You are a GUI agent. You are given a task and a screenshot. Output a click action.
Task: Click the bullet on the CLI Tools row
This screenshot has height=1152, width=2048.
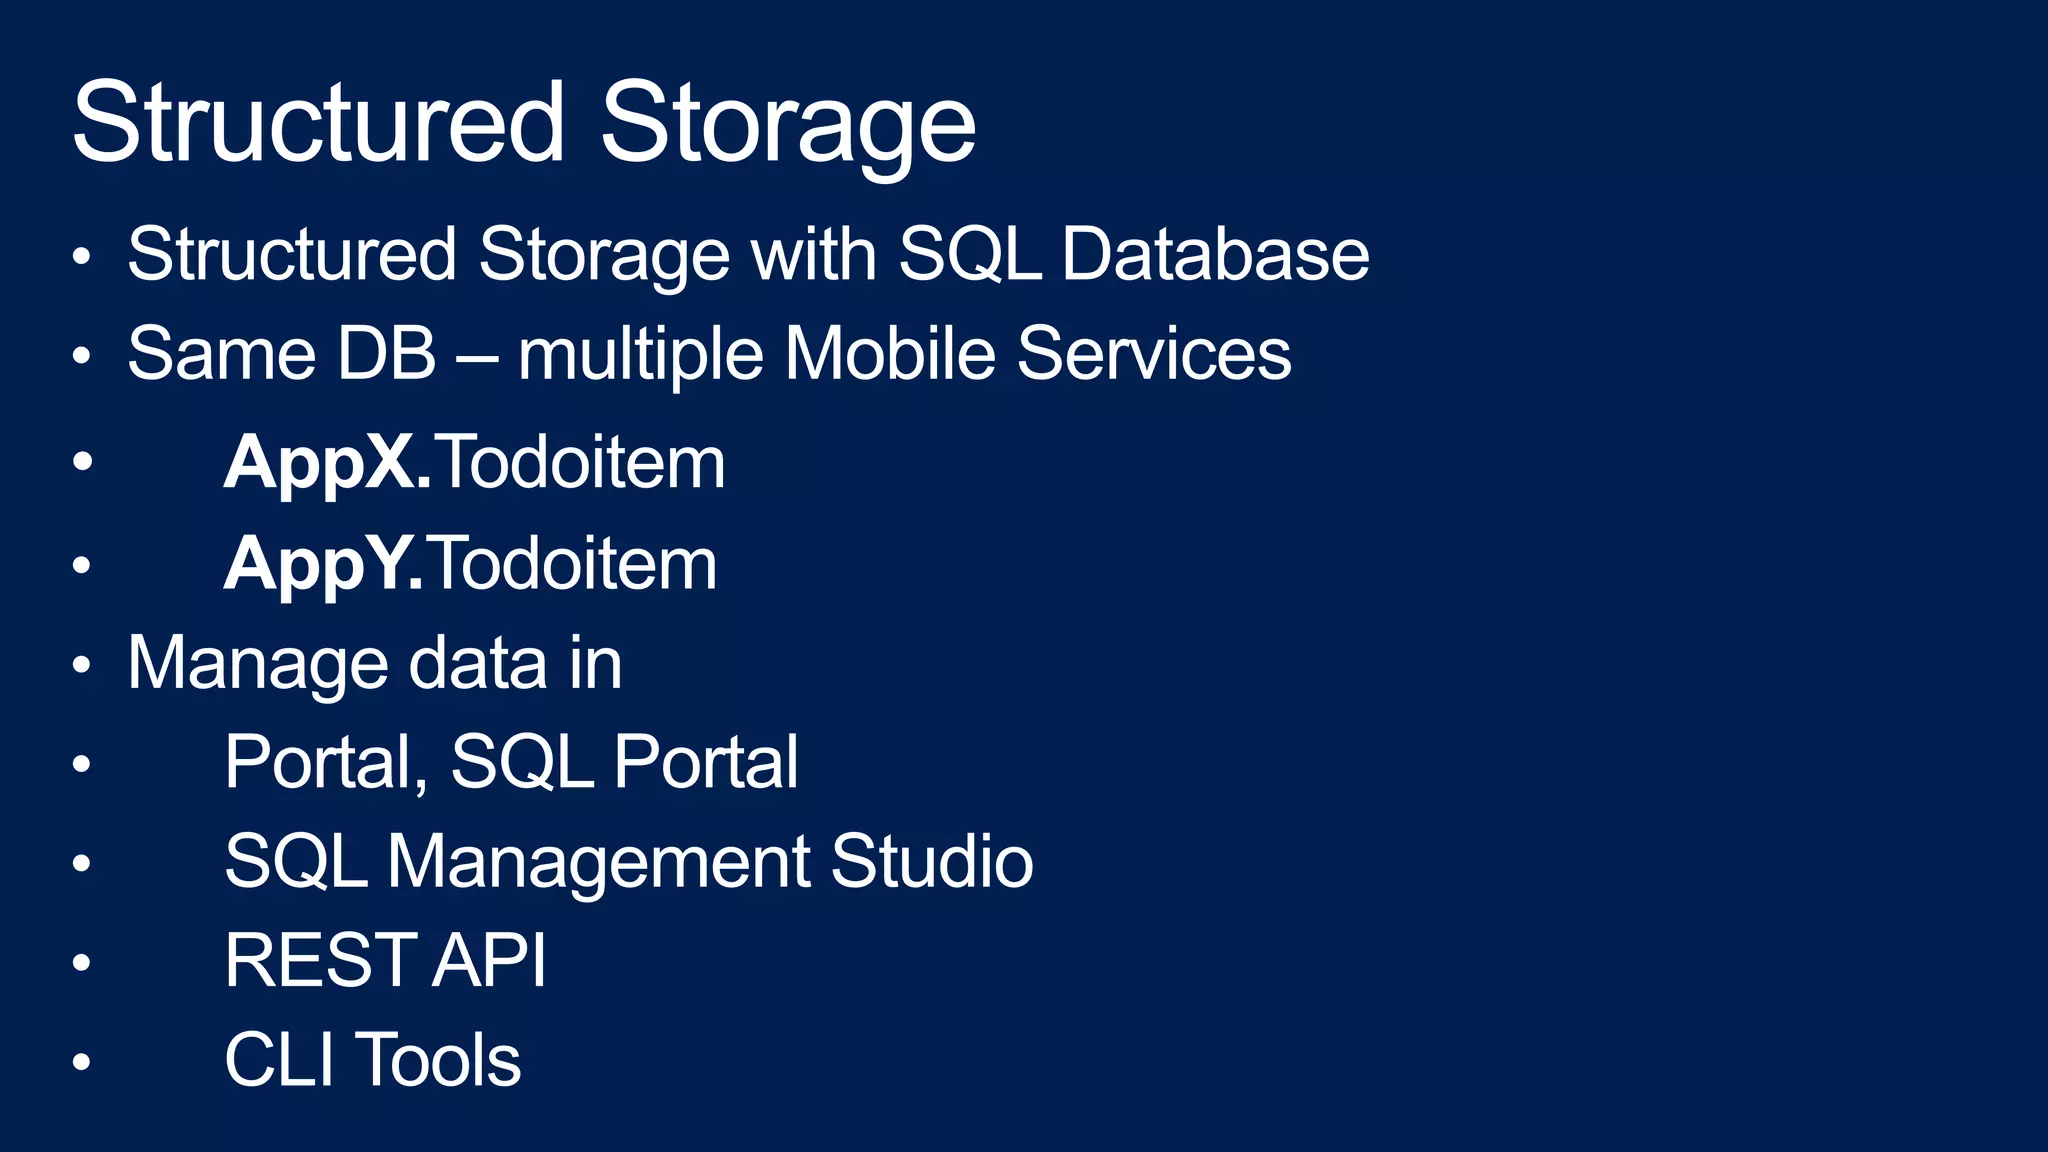pyautogui.click(x=82, y=1063)
